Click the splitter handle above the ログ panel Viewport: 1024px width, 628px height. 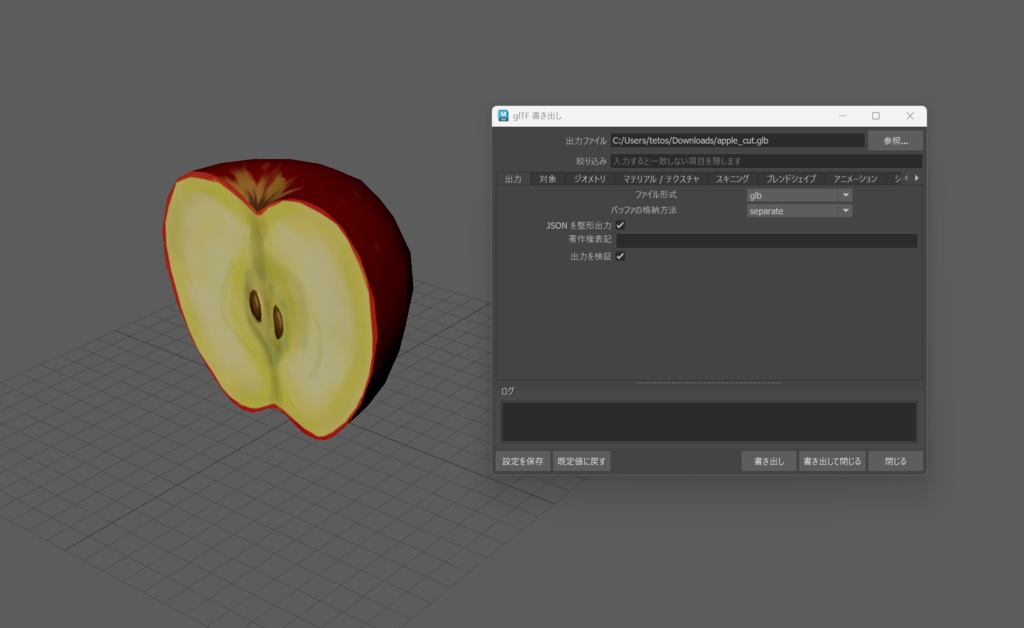click(709, 383)
